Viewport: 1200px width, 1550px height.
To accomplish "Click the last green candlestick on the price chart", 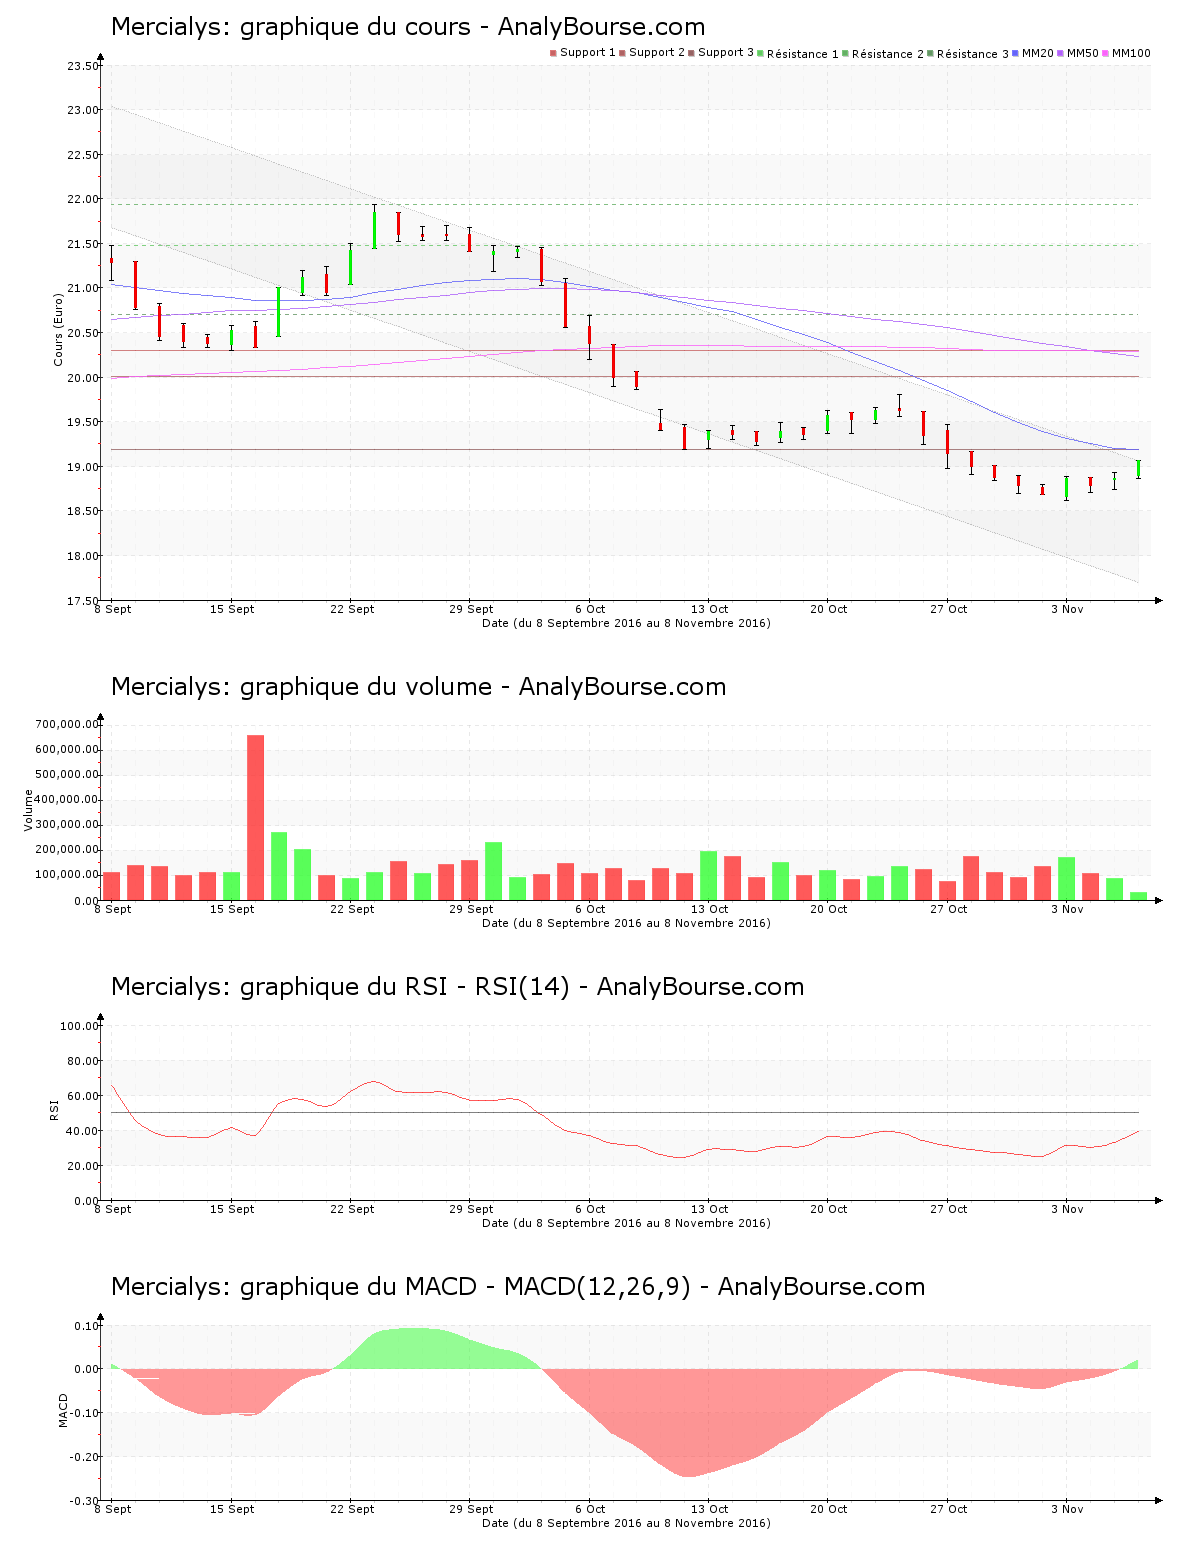I will click(1138, 469).
